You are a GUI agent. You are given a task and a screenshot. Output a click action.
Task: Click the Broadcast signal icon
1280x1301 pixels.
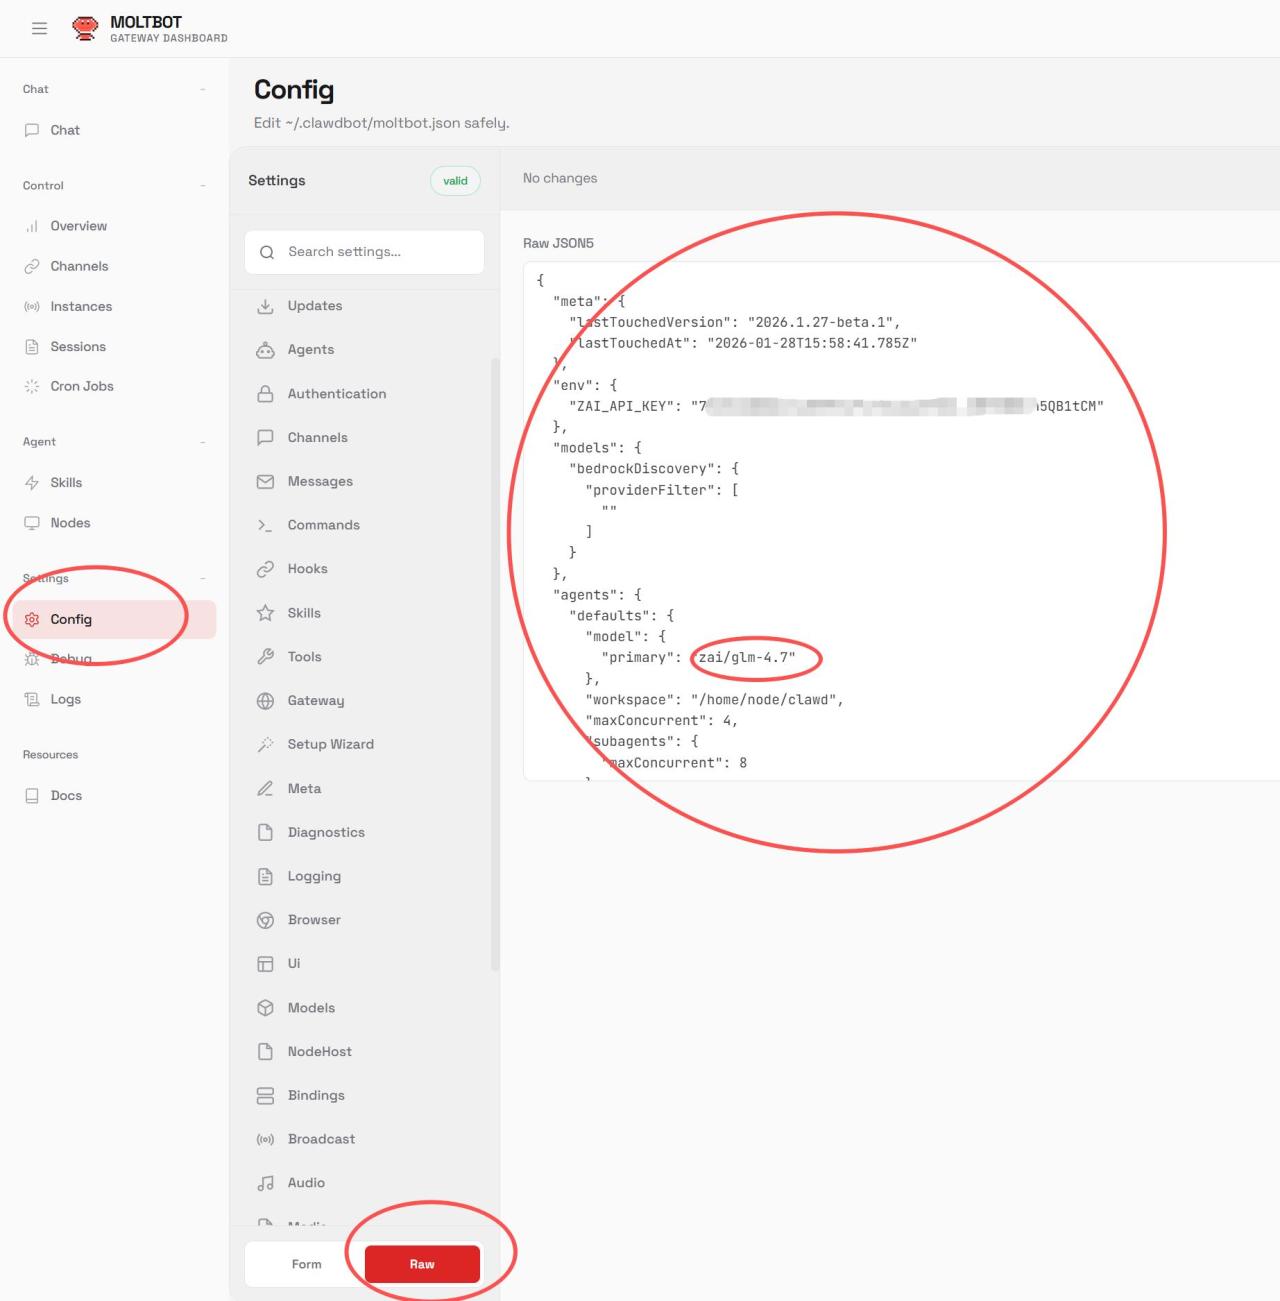pyautogui.click(x=265, y=1139)
